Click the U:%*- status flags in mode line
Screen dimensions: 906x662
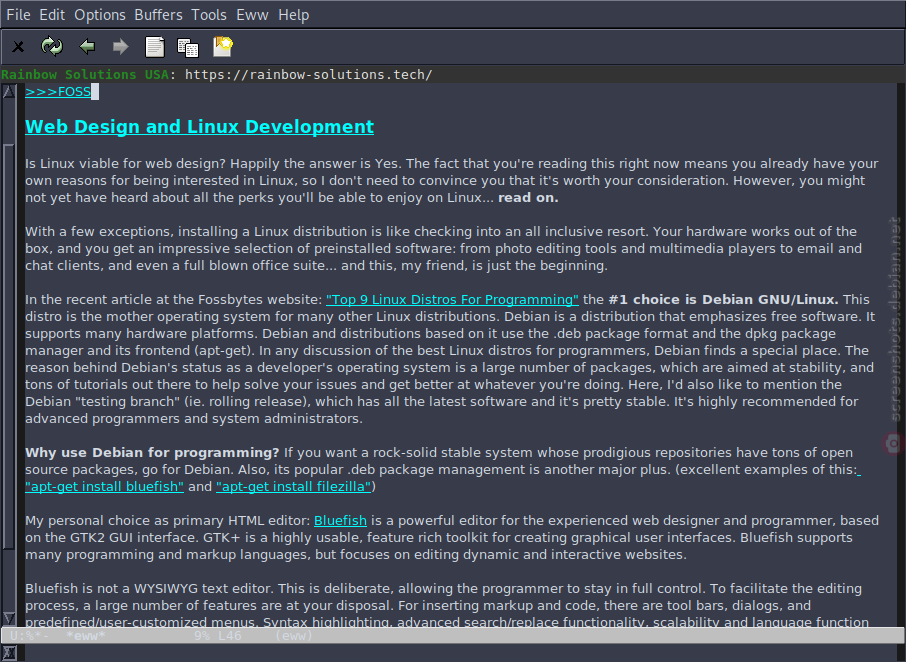pos(29,636)
